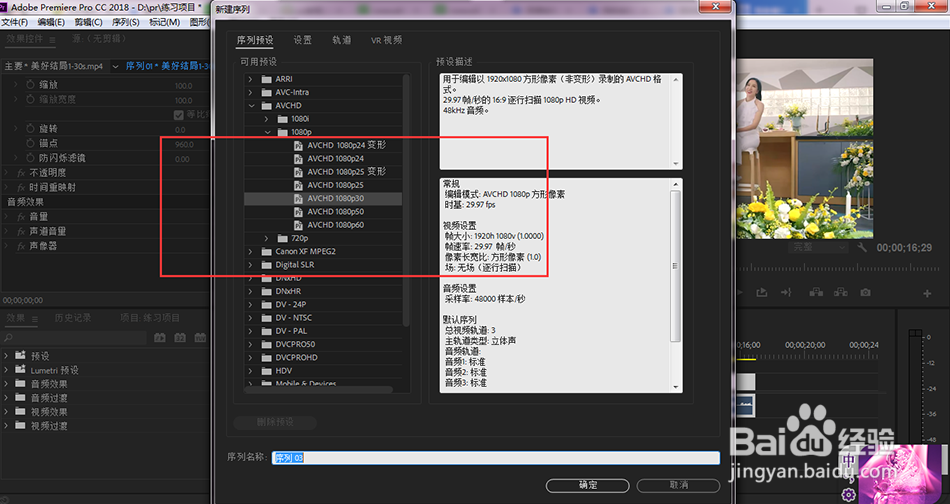Expand the AVC-Intra preset folder

pos(251,92)
